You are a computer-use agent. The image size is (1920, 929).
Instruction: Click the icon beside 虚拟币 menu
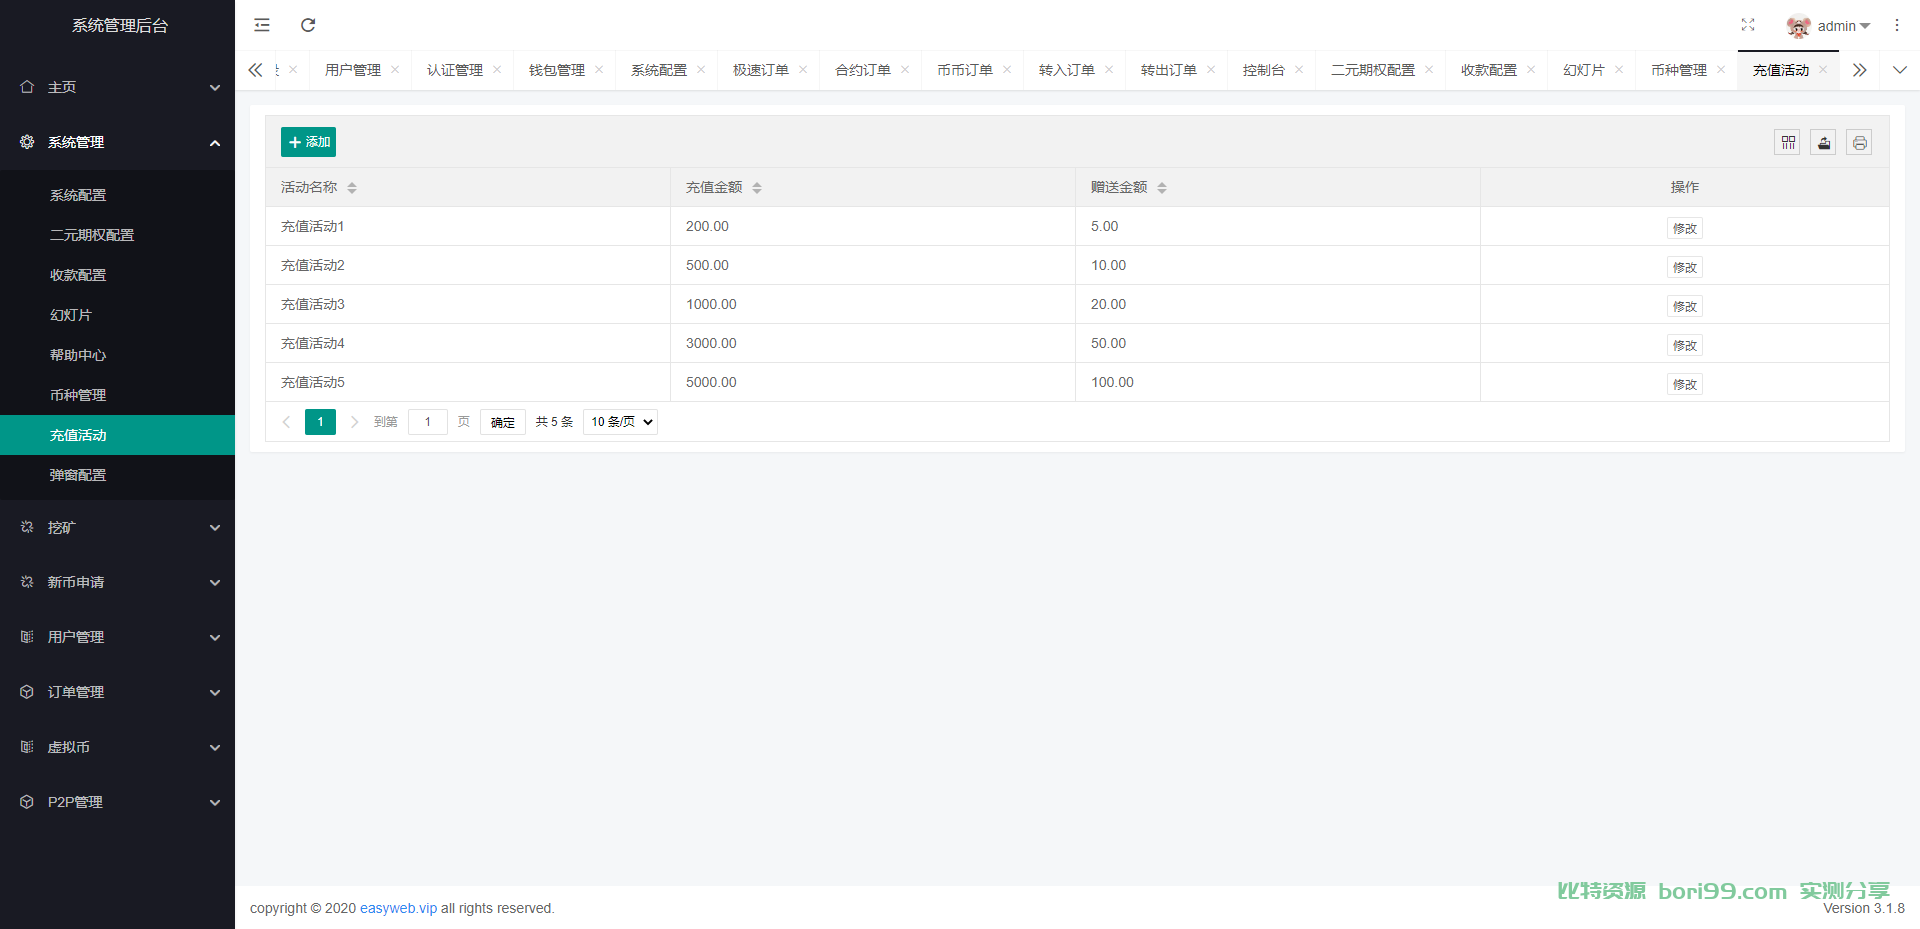pos(27,747)
